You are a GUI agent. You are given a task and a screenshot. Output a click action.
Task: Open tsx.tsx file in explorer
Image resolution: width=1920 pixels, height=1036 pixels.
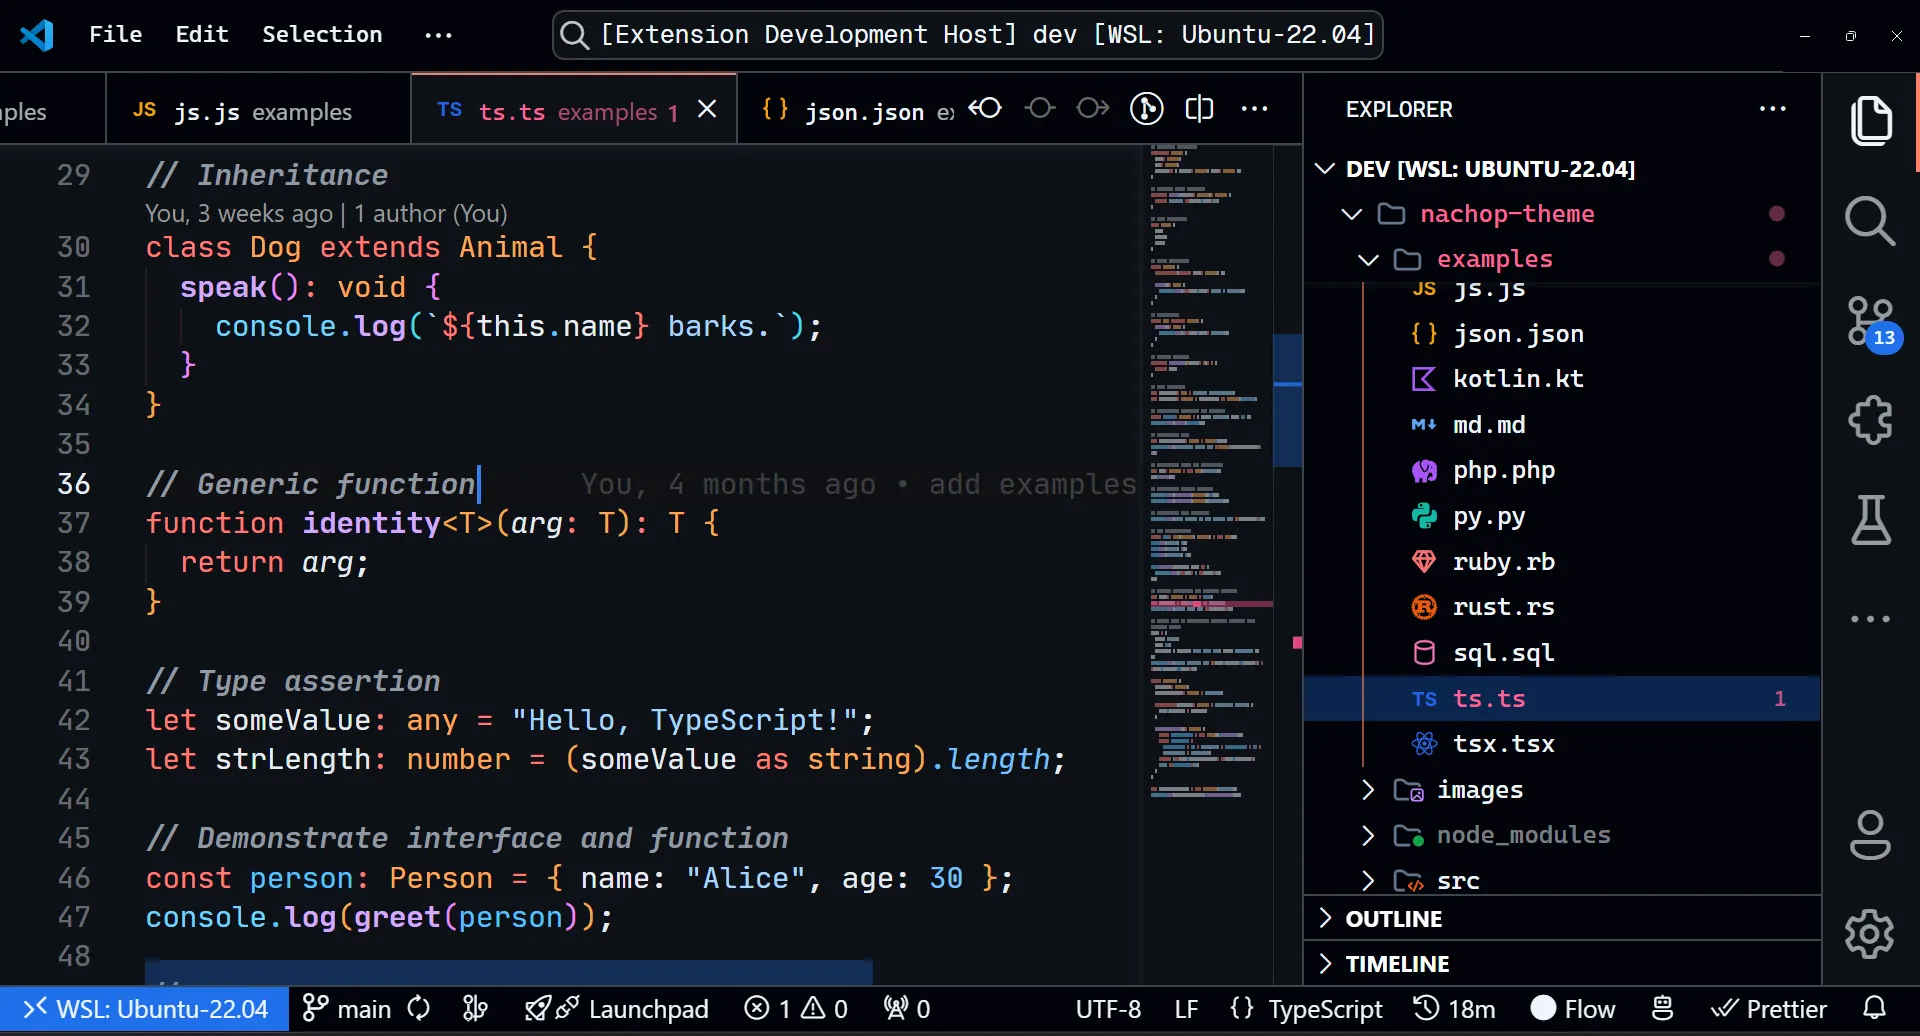point(1562,744)
